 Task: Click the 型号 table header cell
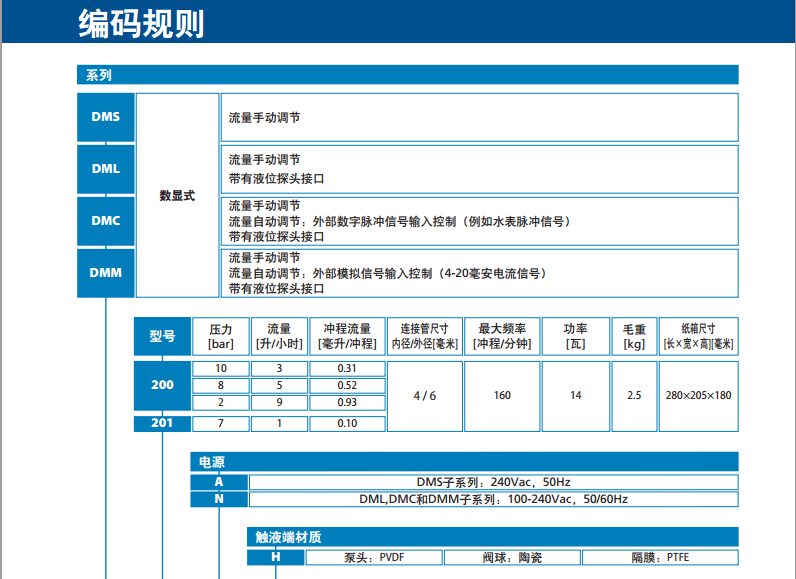point(162,336)
